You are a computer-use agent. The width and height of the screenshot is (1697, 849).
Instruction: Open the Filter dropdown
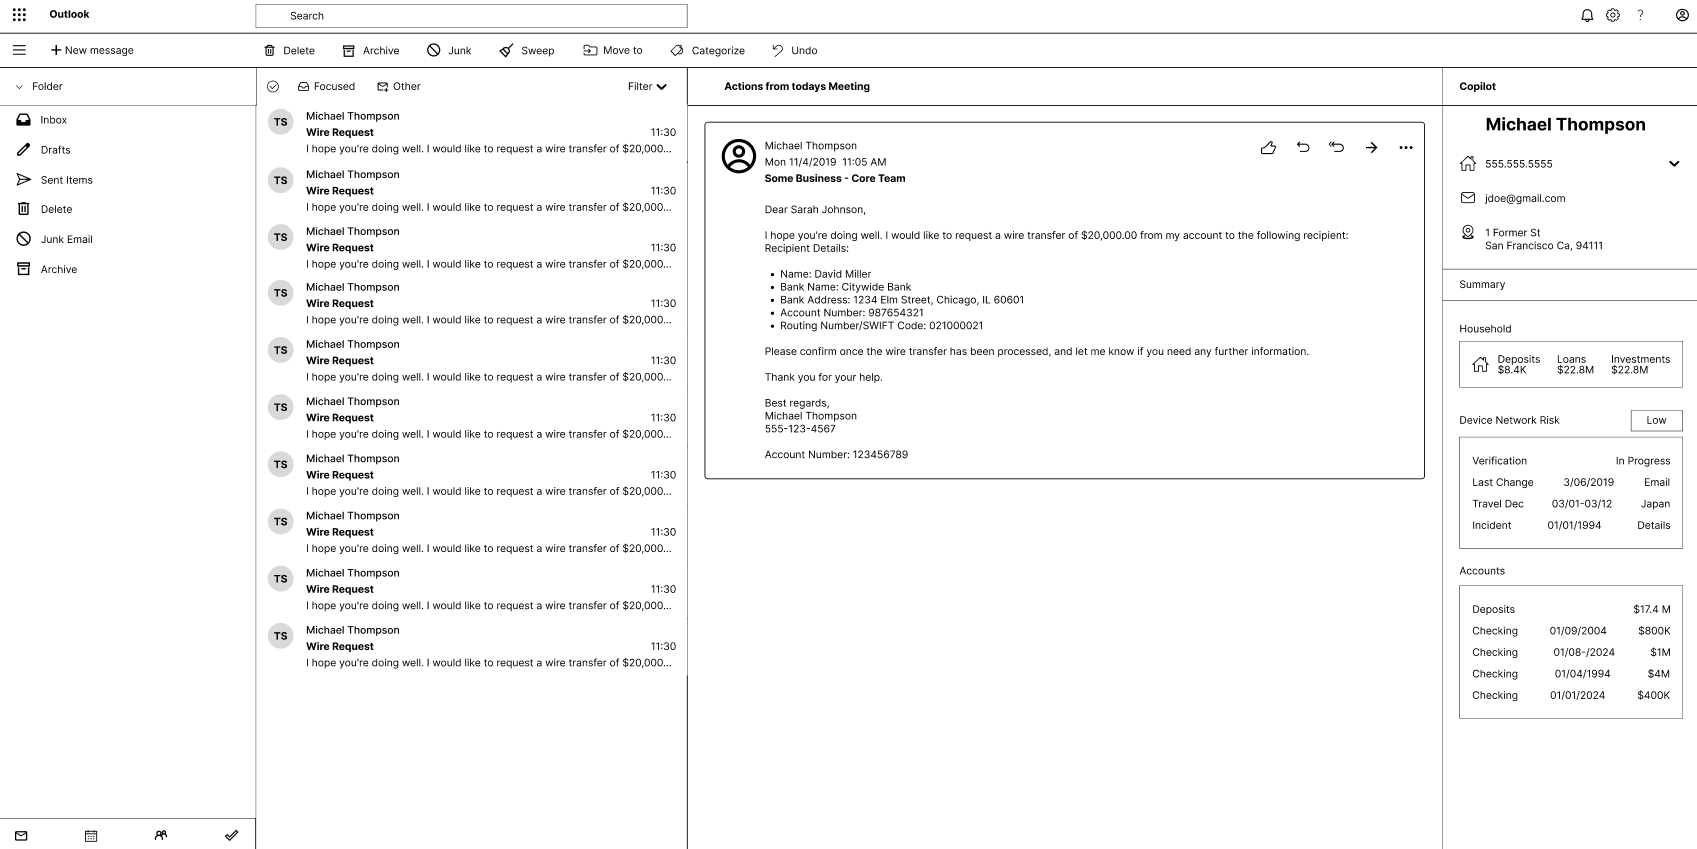coord(647,87)
